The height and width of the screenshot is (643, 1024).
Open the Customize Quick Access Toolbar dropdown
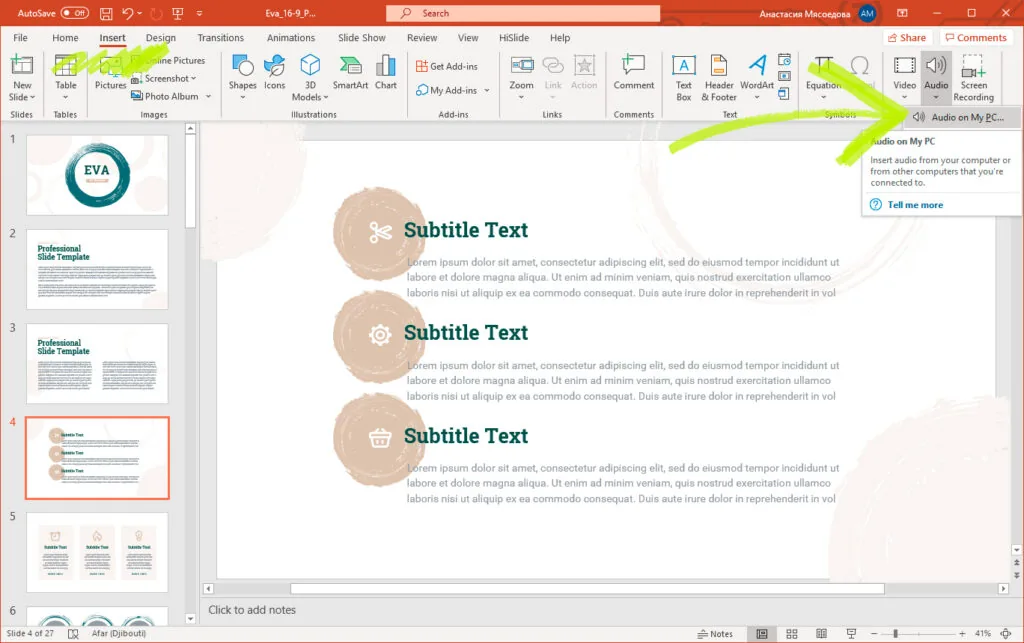[x=199, y=13]
